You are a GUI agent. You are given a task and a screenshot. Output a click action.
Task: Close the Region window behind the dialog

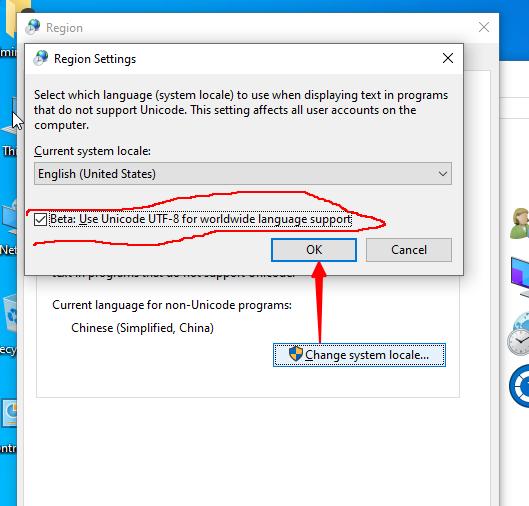484,27
